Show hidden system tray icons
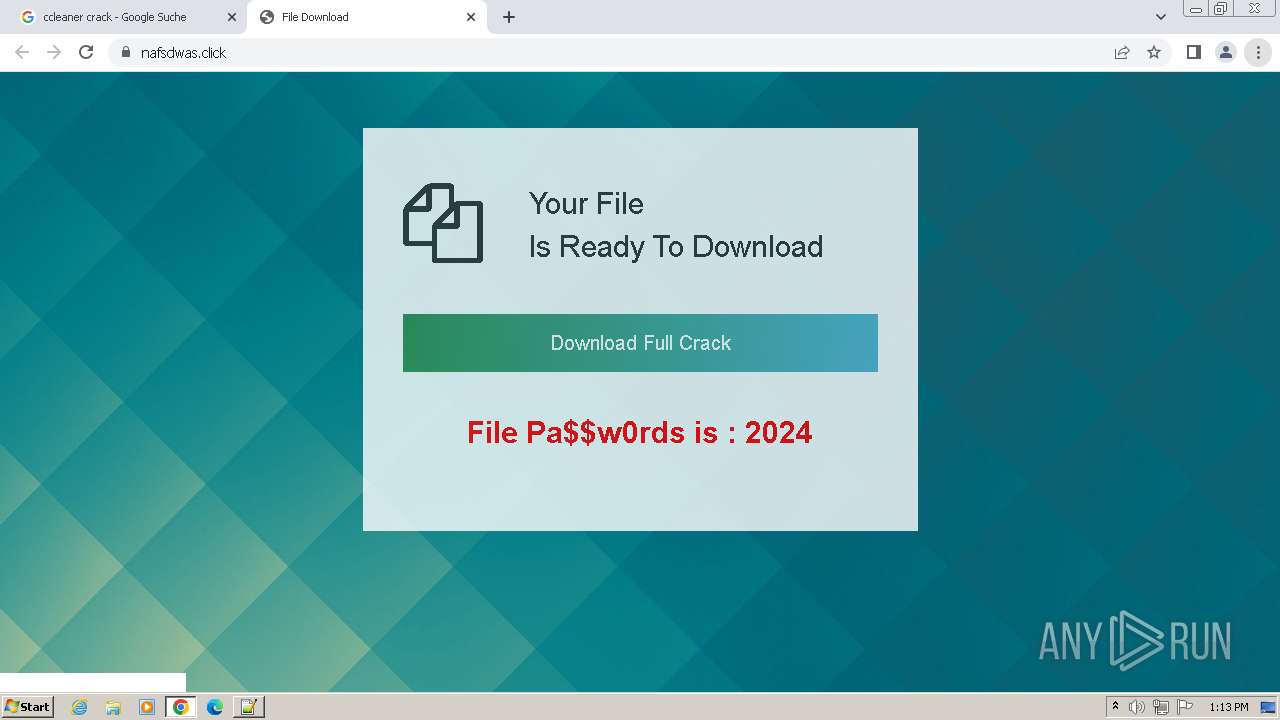1280x720 pixels. click(x=1116, y=707)
